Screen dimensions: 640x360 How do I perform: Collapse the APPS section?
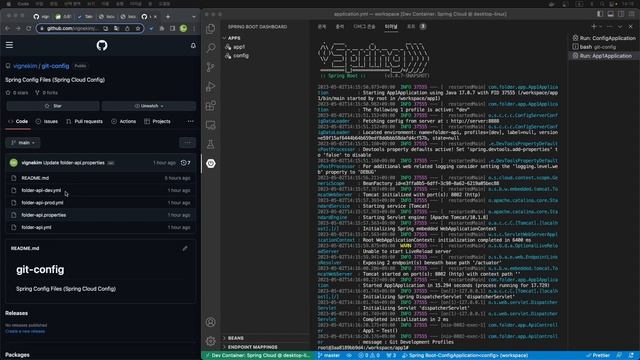coord(234,38)
